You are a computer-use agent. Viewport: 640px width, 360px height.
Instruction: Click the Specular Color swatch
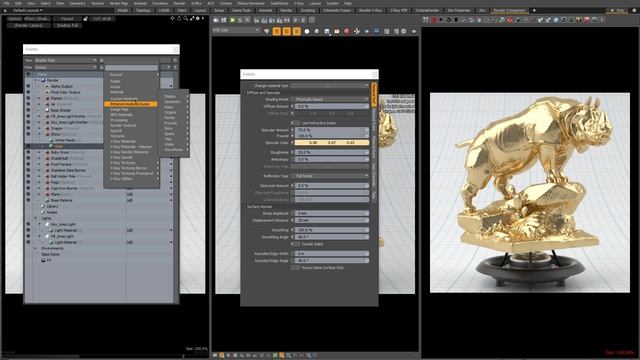(x=332, y=143)
